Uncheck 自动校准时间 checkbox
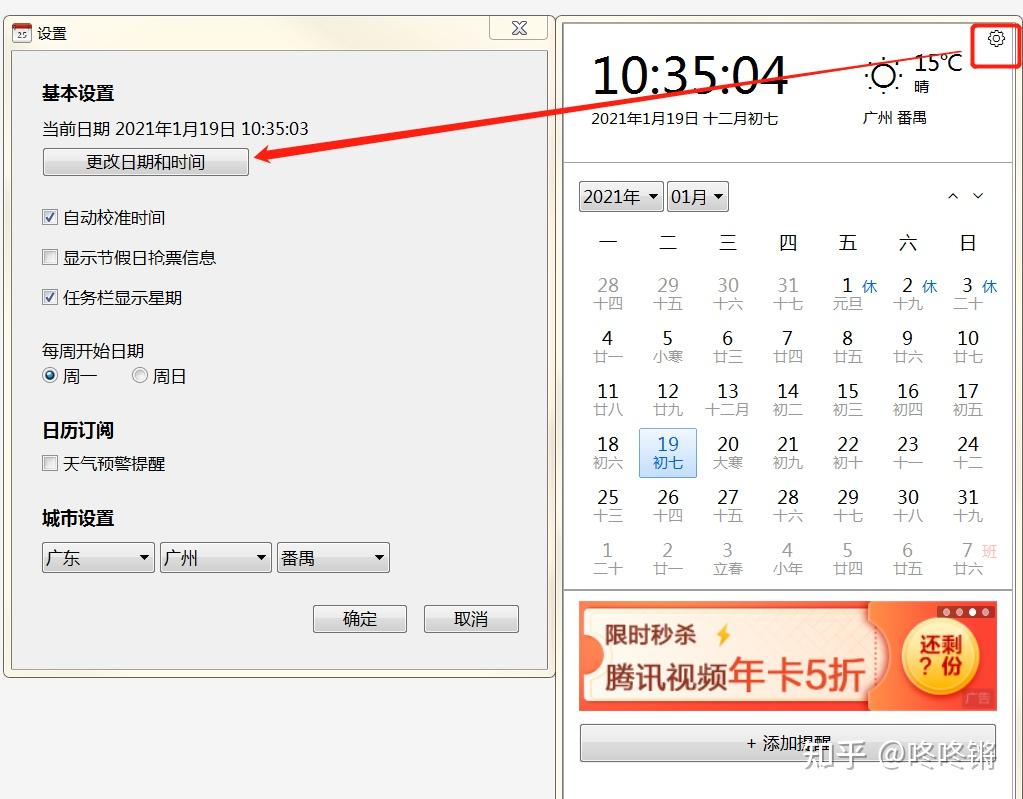 coord(50,217)
